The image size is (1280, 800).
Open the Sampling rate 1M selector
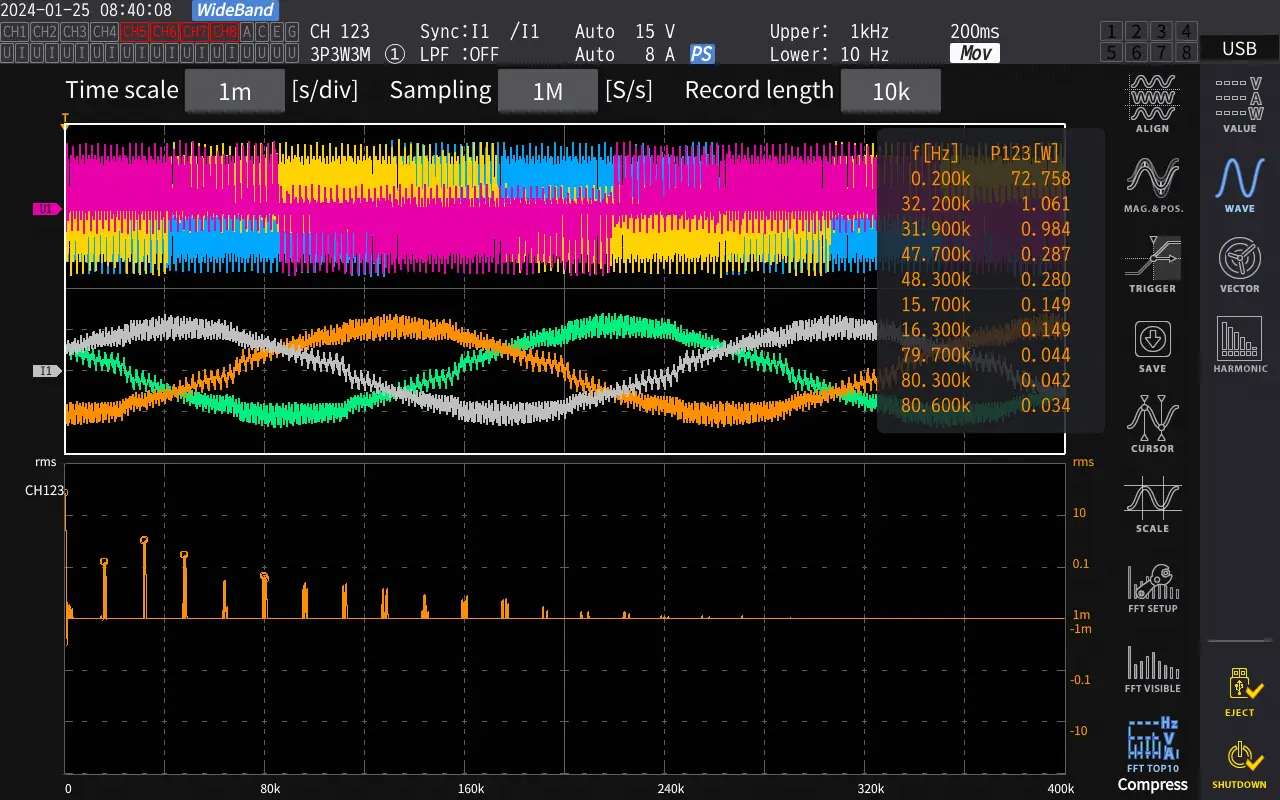[x=547, y=90]
